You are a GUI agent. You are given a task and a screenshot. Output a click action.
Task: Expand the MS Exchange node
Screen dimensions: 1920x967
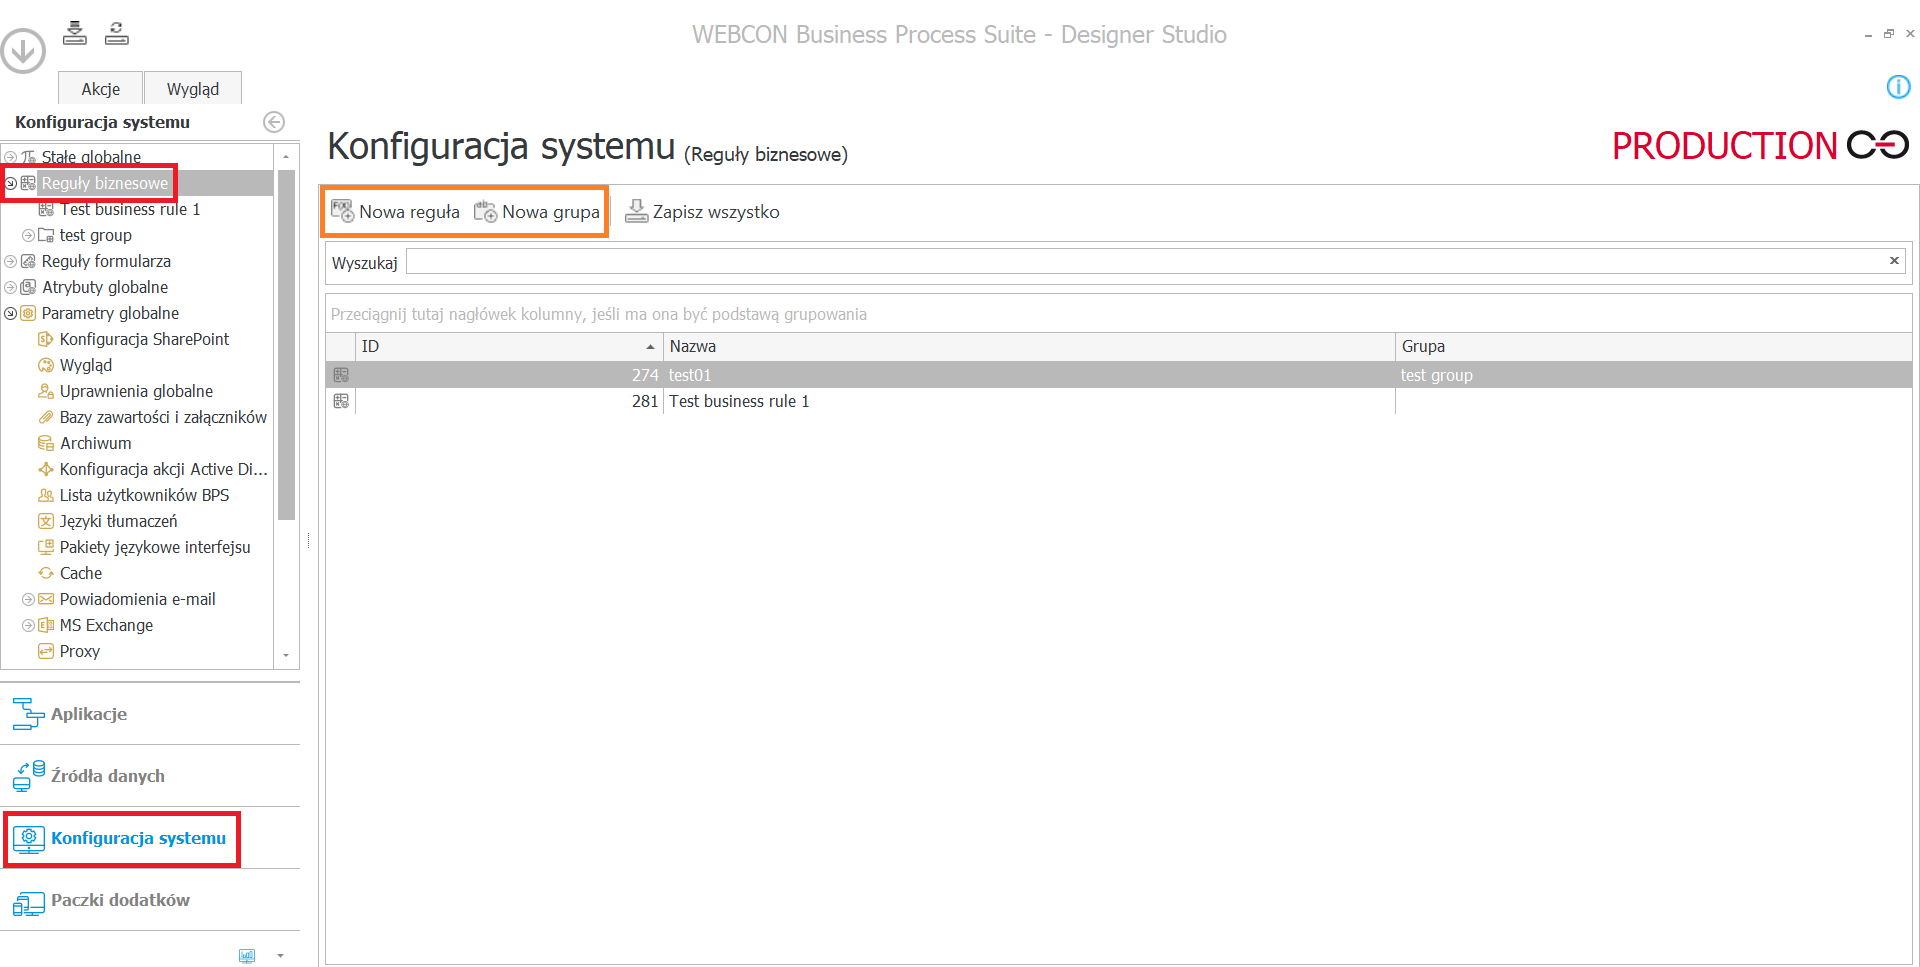click(28, 625)
